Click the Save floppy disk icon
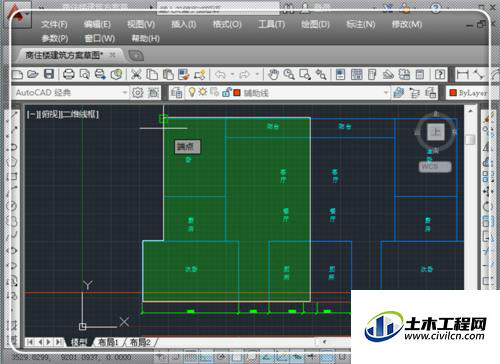 [49, 74]
